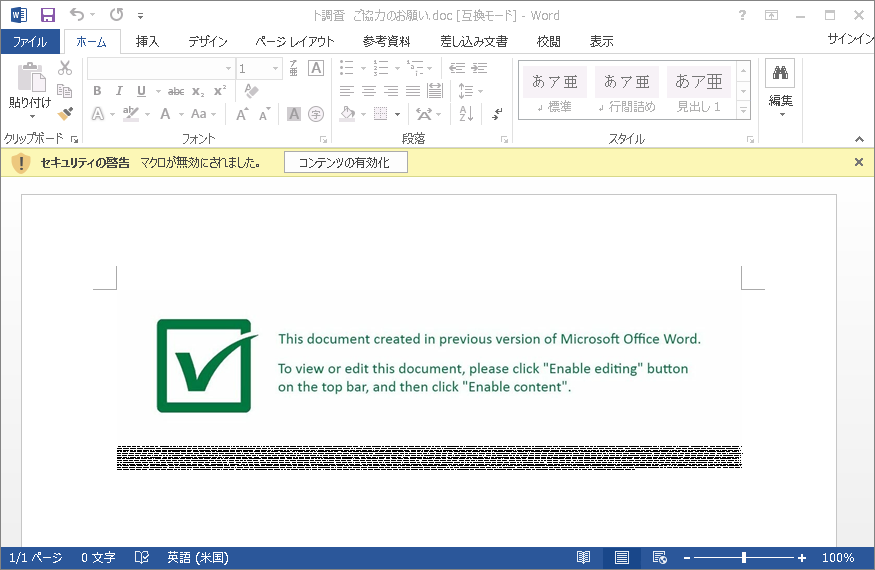875x570 pixels.
Task: Show paragraph marks icon
Action: [x=497, y=114]
